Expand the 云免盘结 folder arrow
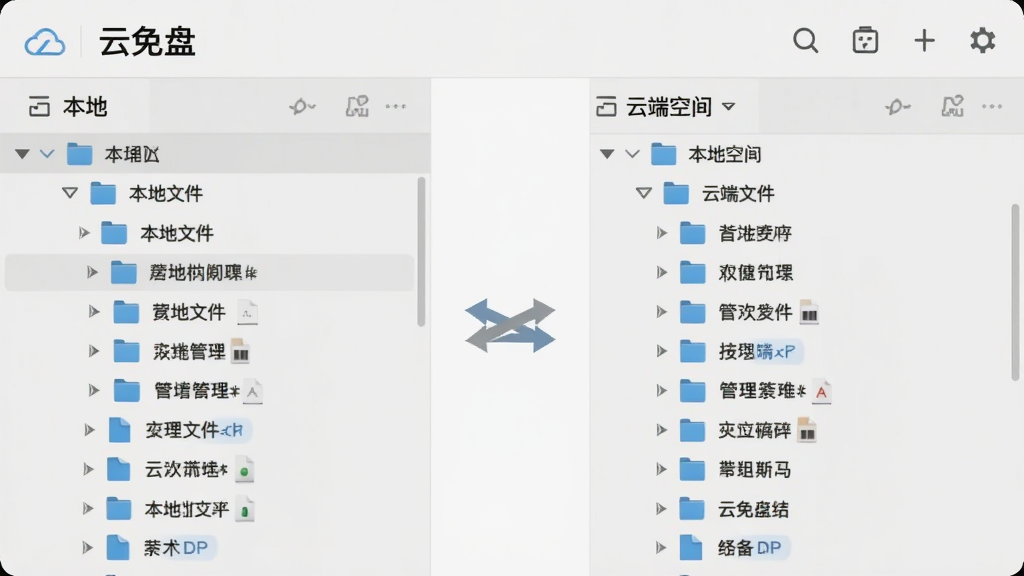This screenshot has height=576, width=1024. tap(661, 509)
